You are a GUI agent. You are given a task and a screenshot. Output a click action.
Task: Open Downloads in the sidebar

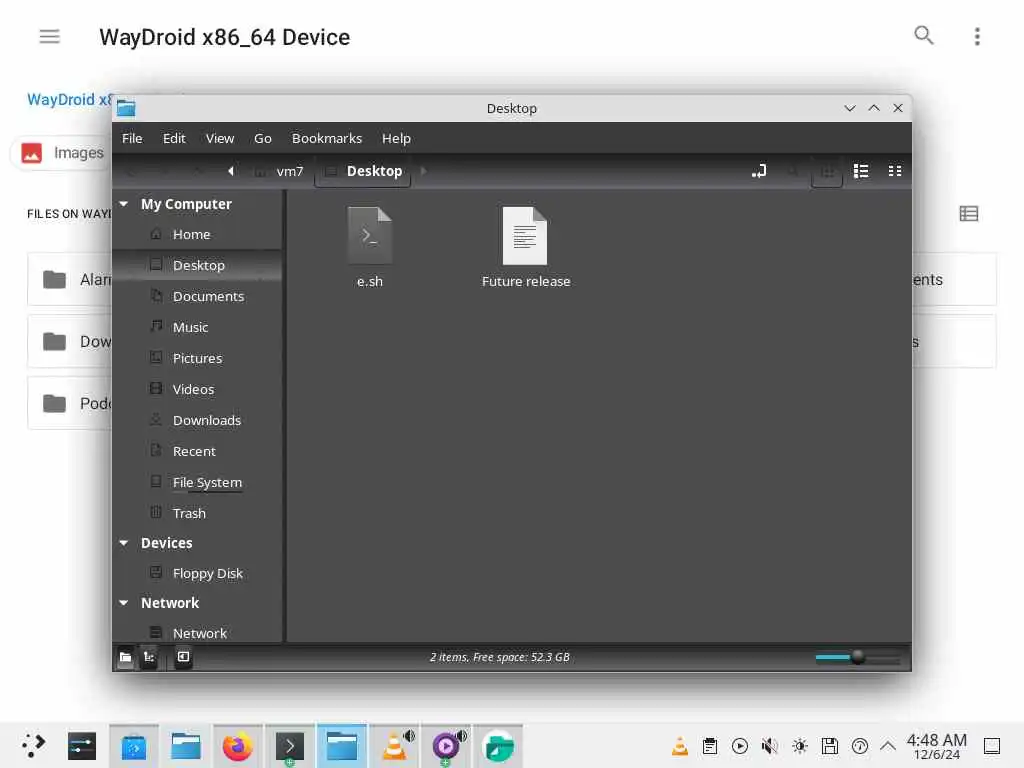click(198, 421)
